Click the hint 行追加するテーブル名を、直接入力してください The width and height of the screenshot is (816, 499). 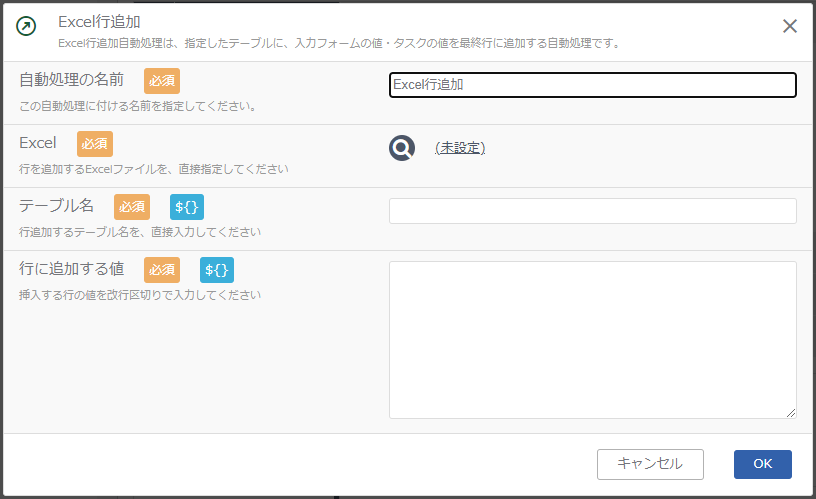[140, 232]
